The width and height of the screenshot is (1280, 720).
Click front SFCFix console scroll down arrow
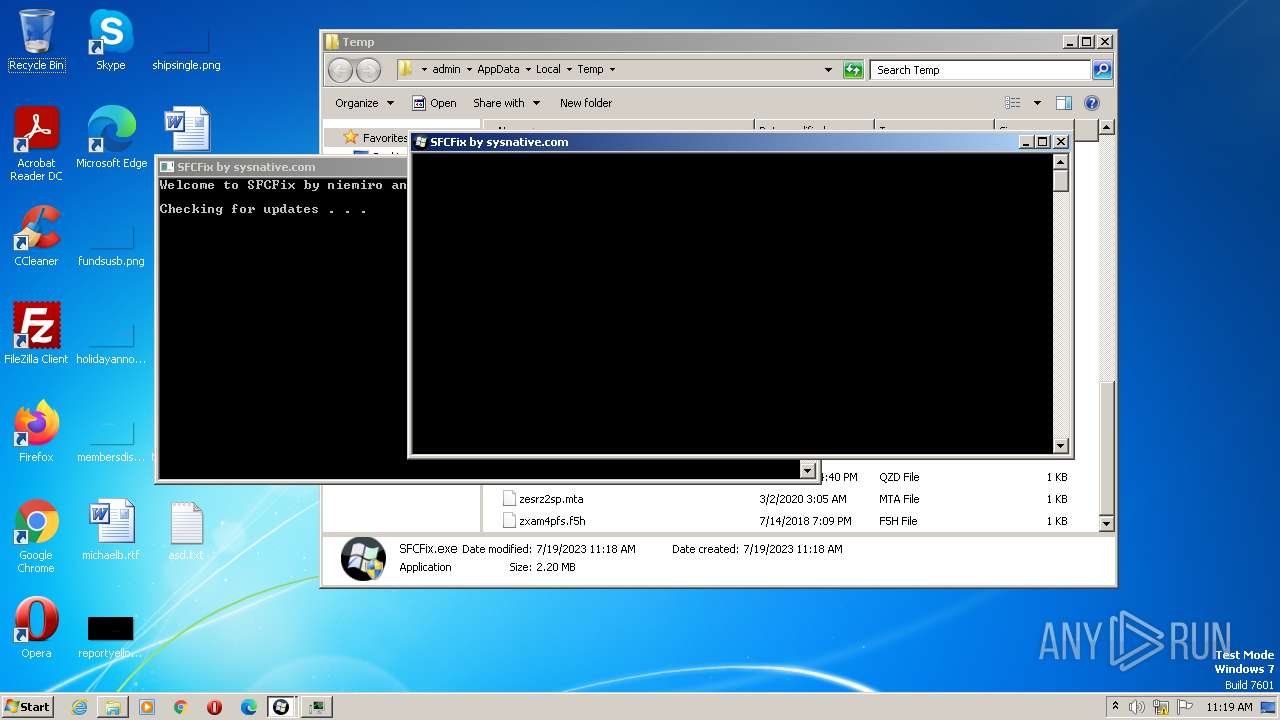[1061, 446]
